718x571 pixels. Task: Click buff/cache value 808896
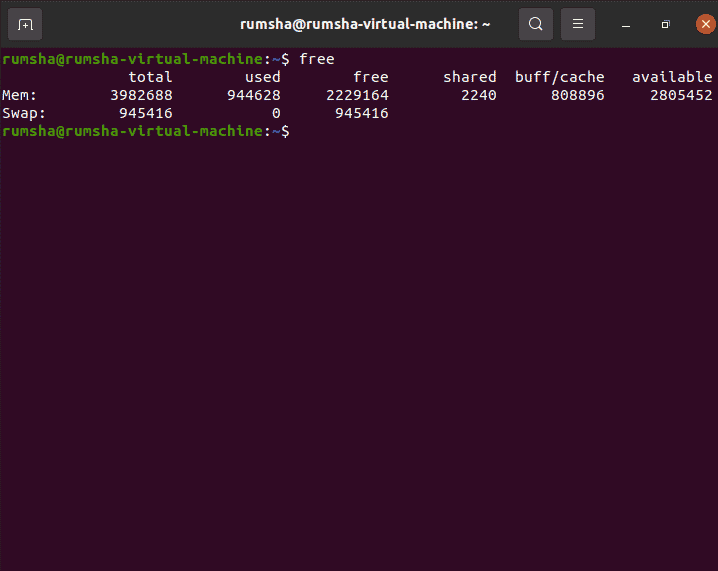577,95
